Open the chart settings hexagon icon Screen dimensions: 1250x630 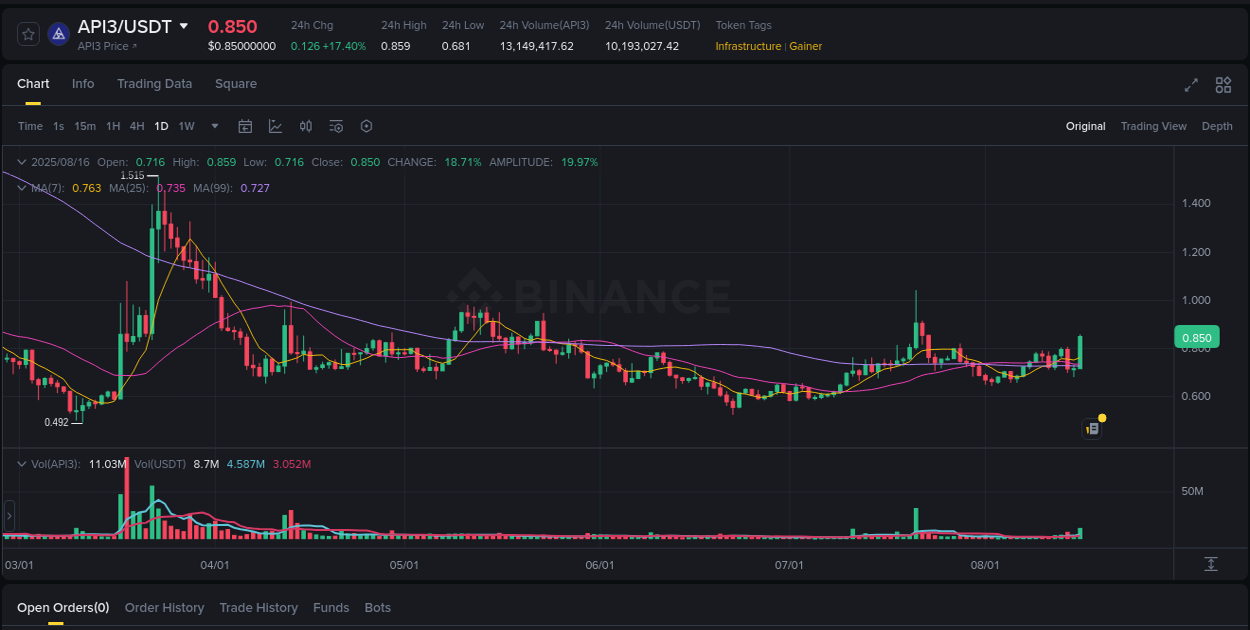click(x=366, y=126)
